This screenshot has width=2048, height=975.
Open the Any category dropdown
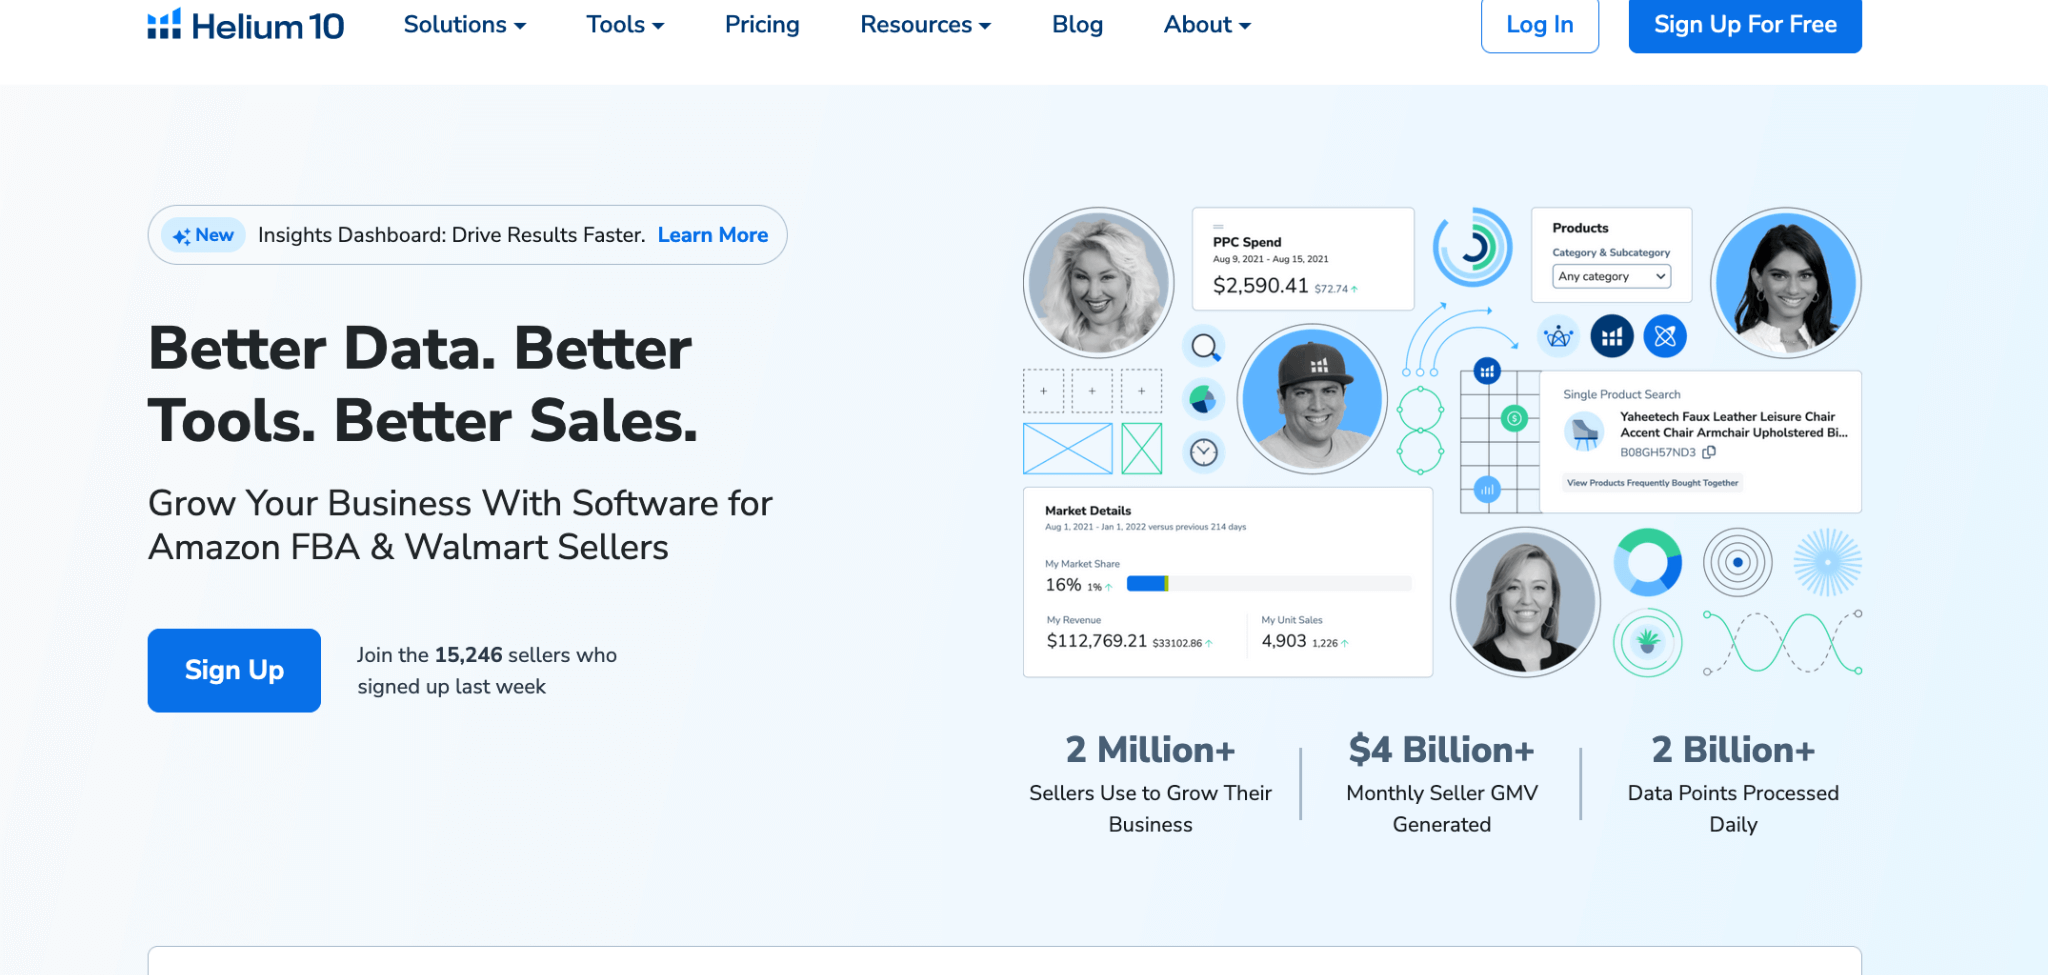tap(1611, 277)
